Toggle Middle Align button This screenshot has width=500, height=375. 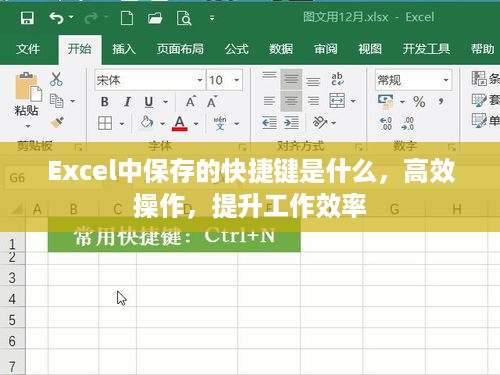(x=291, y=79)
